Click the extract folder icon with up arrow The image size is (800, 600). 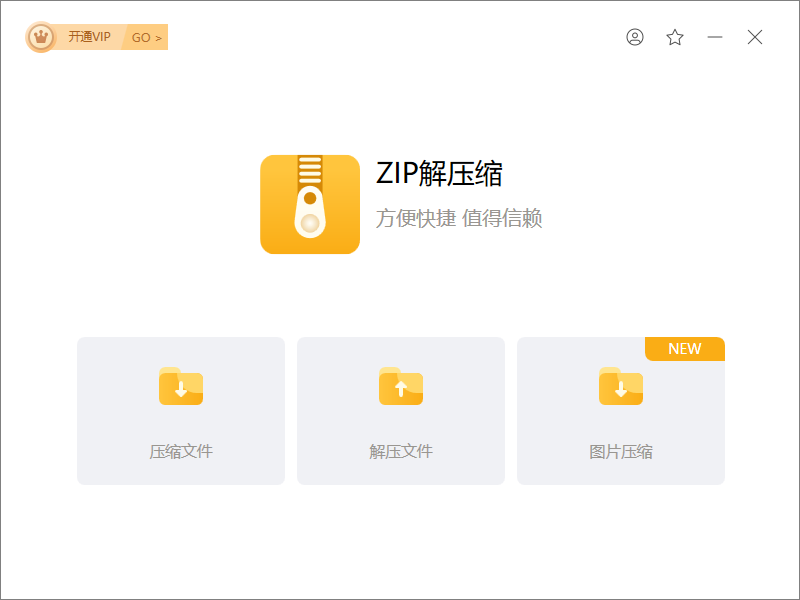click(x=401, y=386)
